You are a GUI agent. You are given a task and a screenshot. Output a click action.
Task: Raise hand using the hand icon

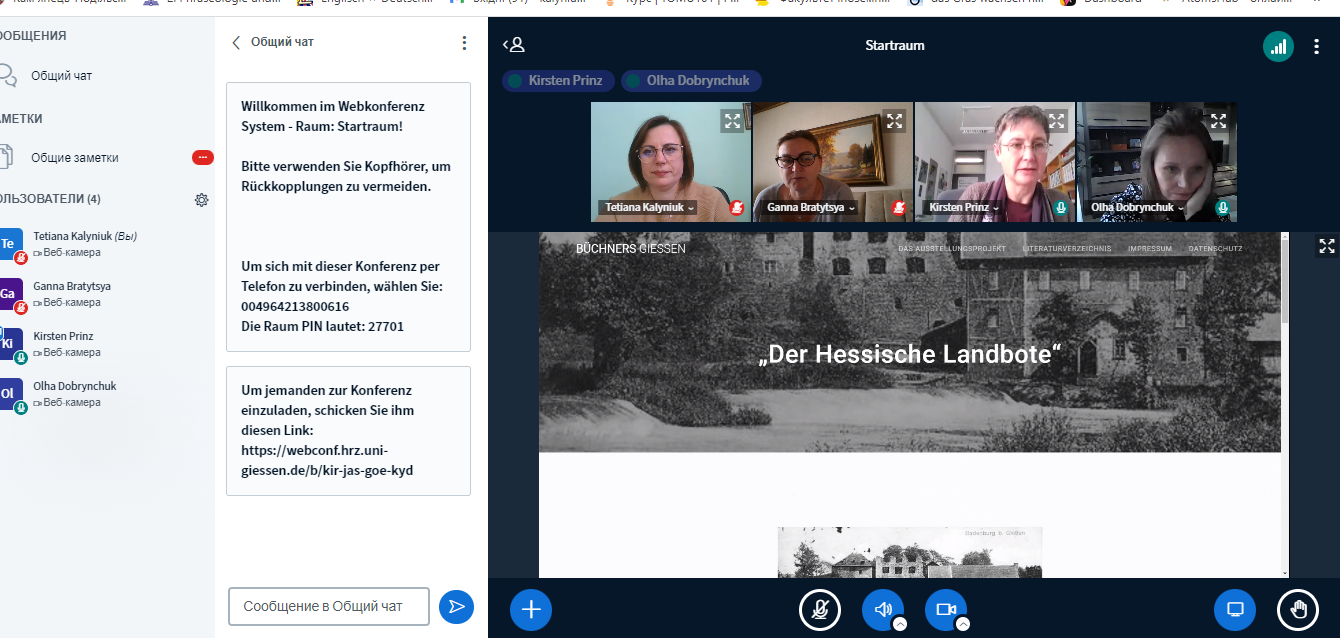point(1298,609)
